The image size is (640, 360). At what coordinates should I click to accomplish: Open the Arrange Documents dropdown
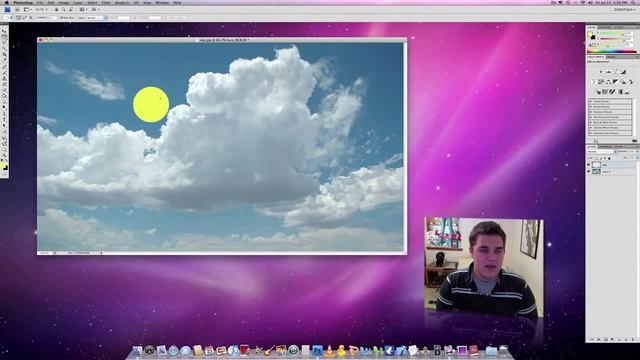coord(83,9)
